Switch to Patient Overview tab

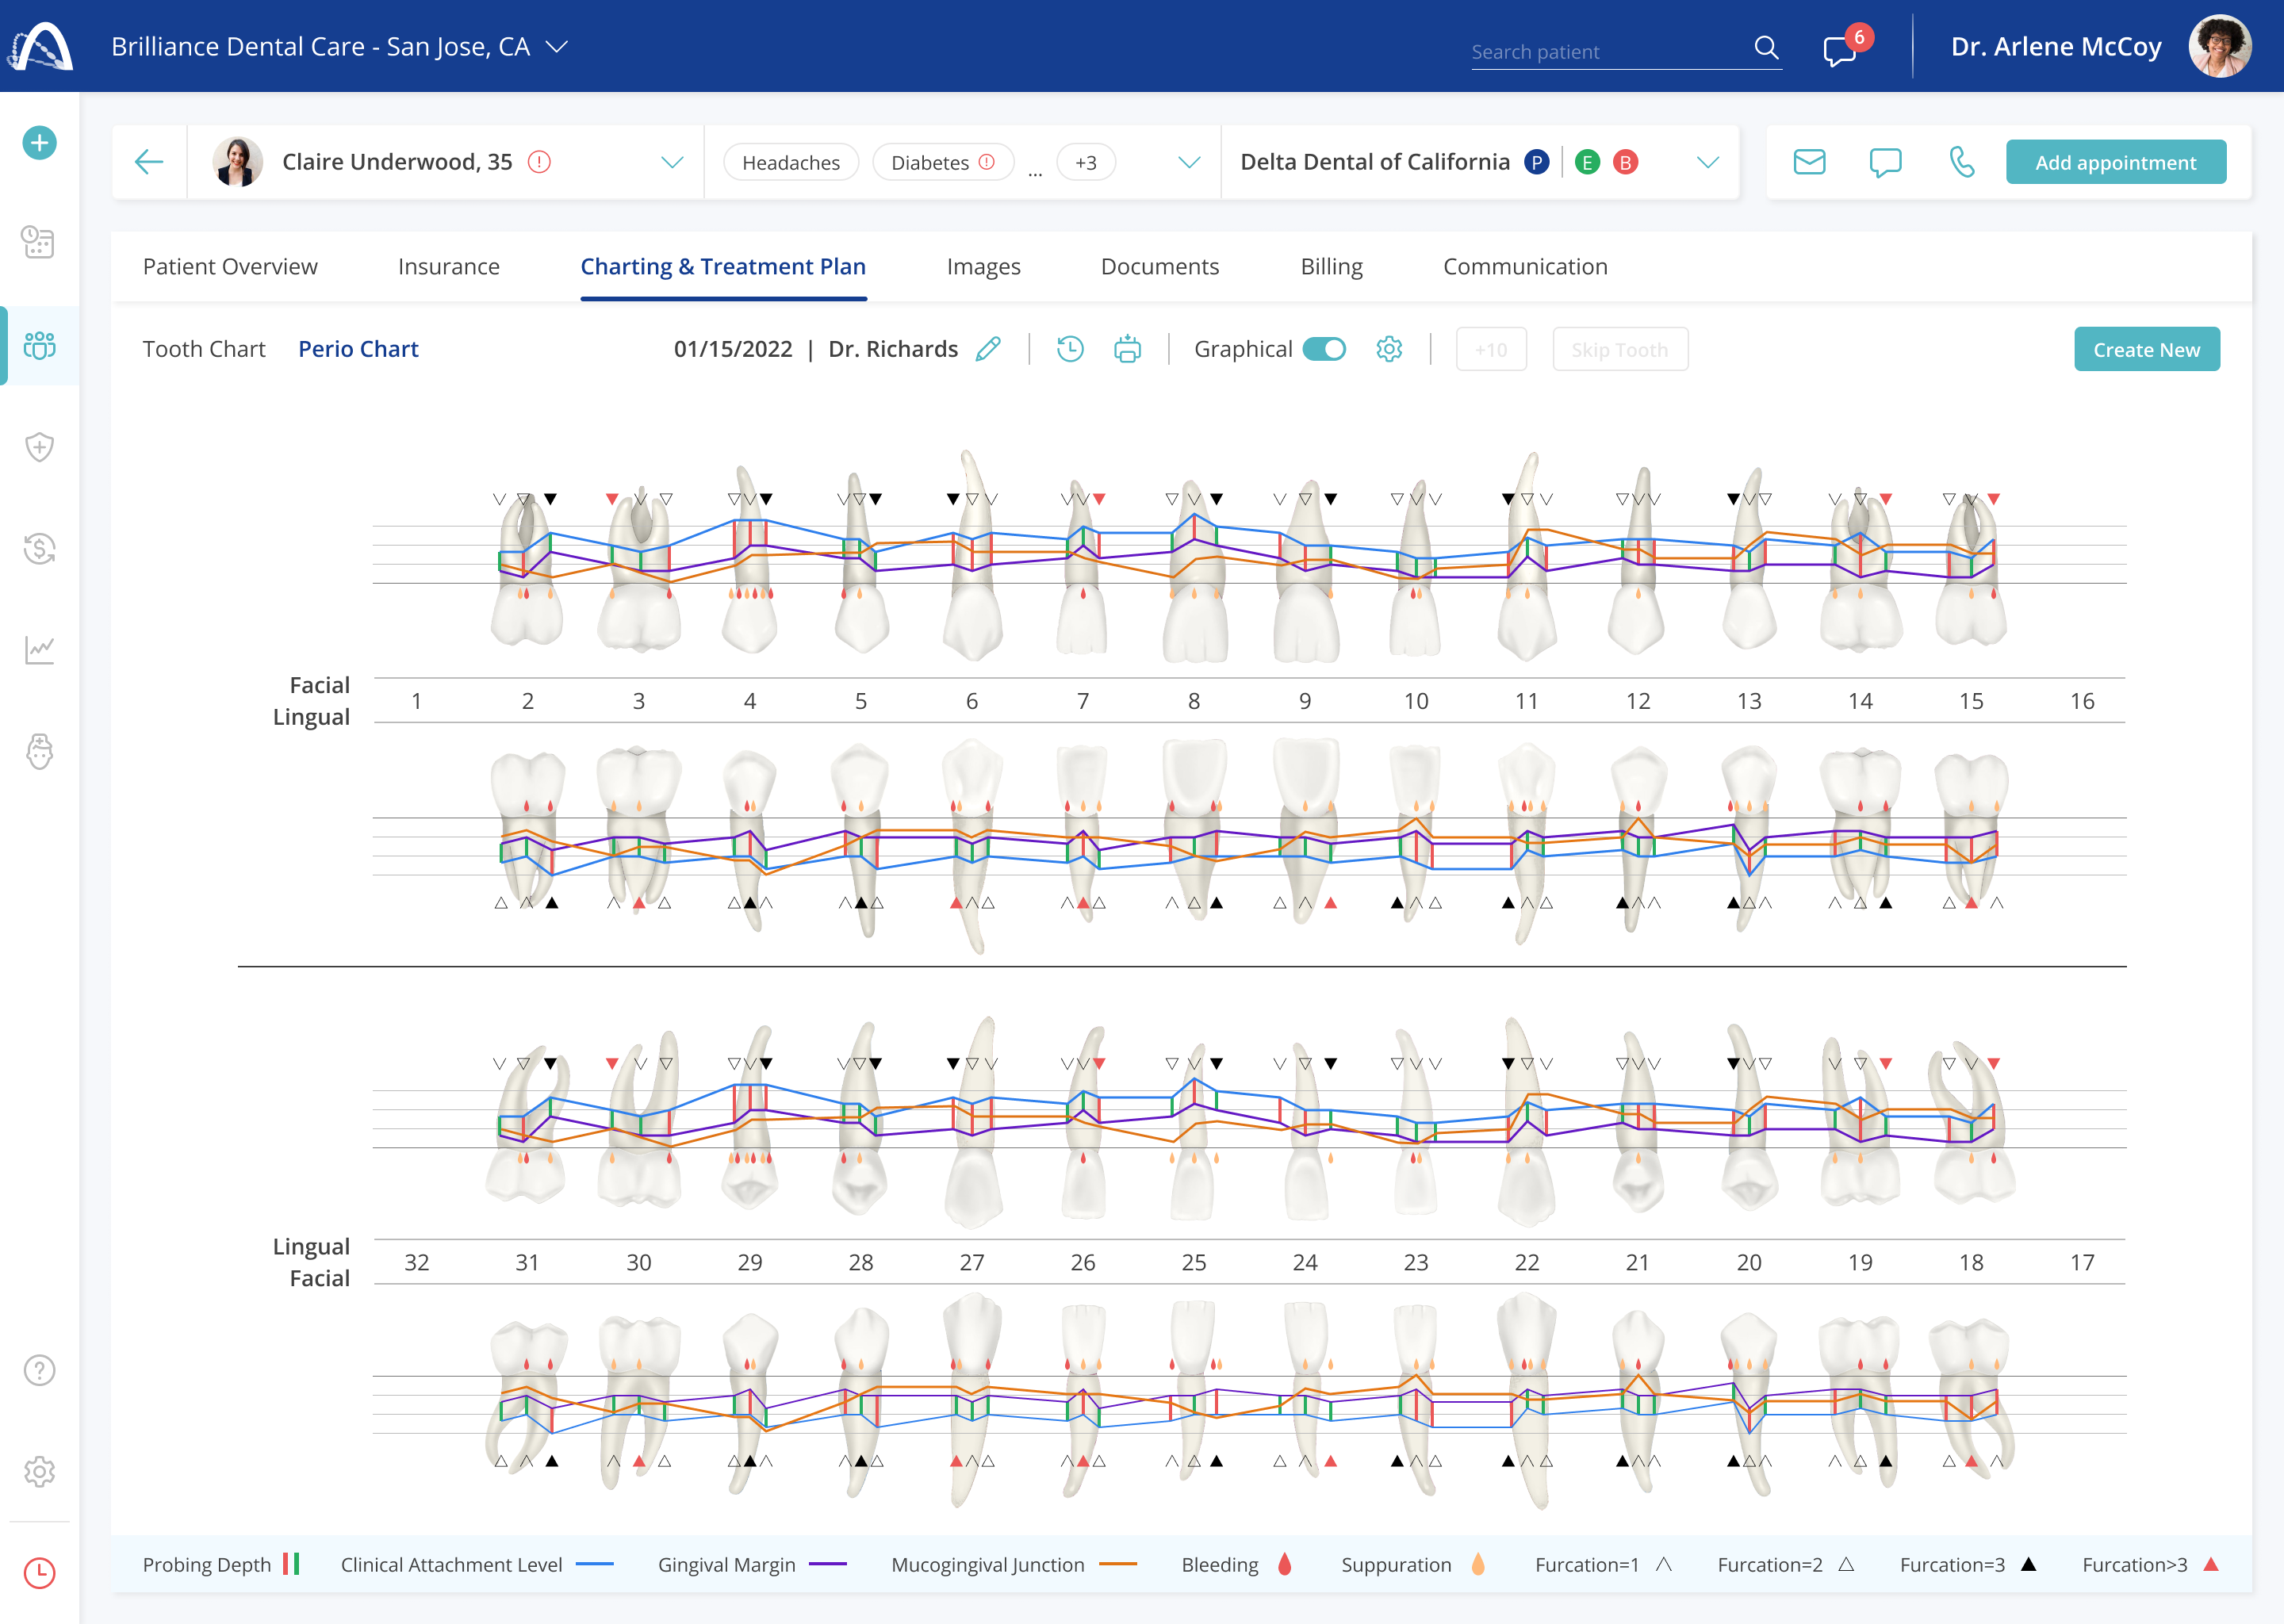tap(230, 267)
